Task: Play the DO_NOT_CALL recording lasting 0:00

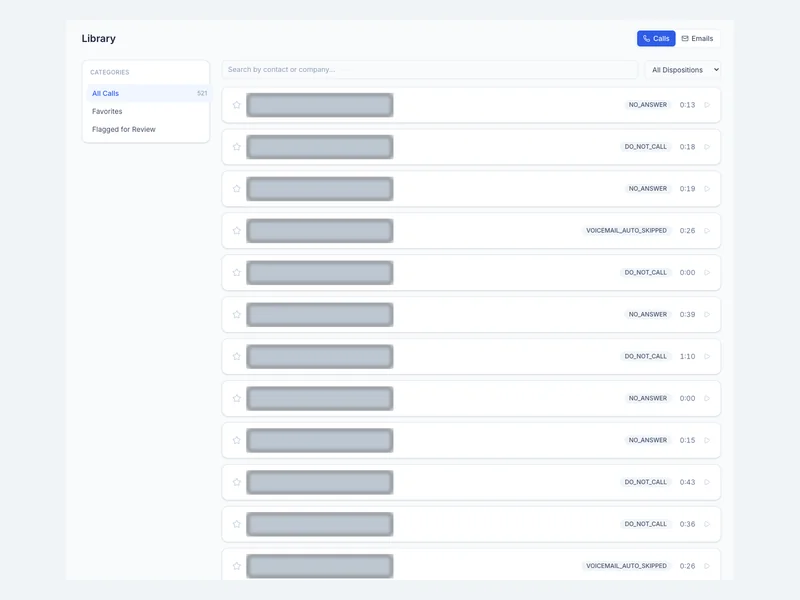Action: pyautogui.click(x=707, y=272)
